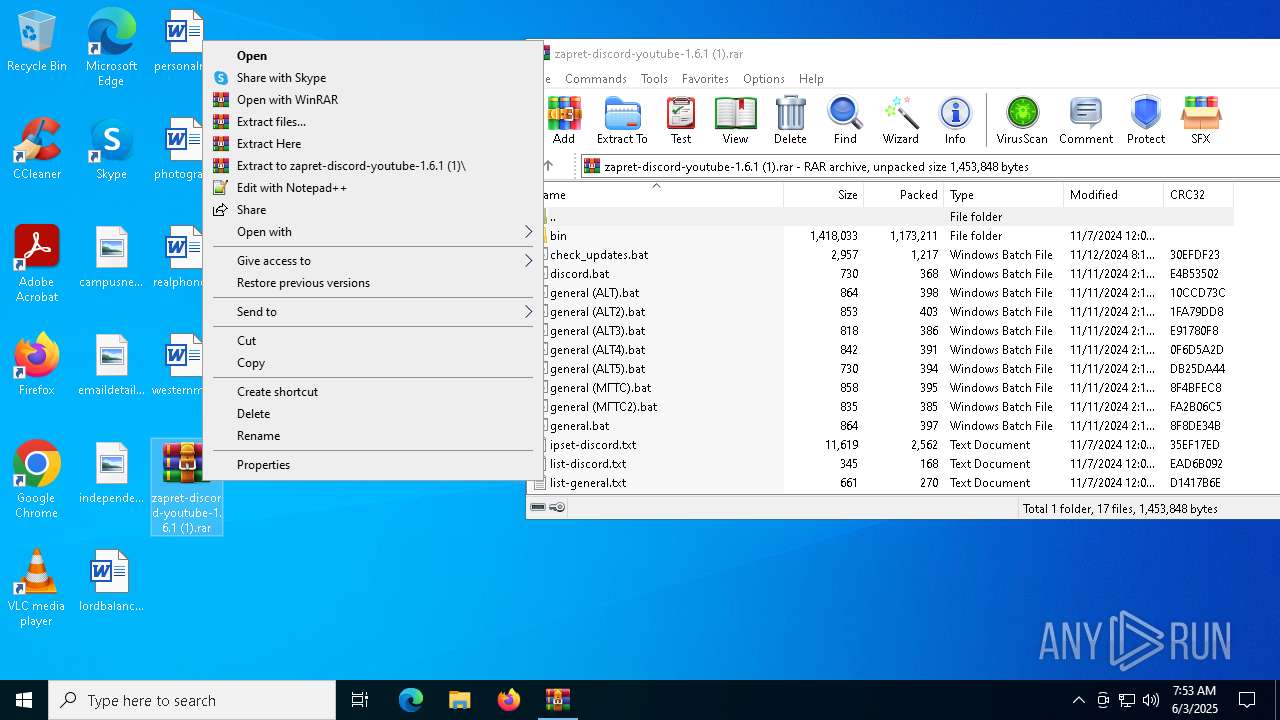Choose Create shortcut
The image size is (1280, 720).
point(373,392)
